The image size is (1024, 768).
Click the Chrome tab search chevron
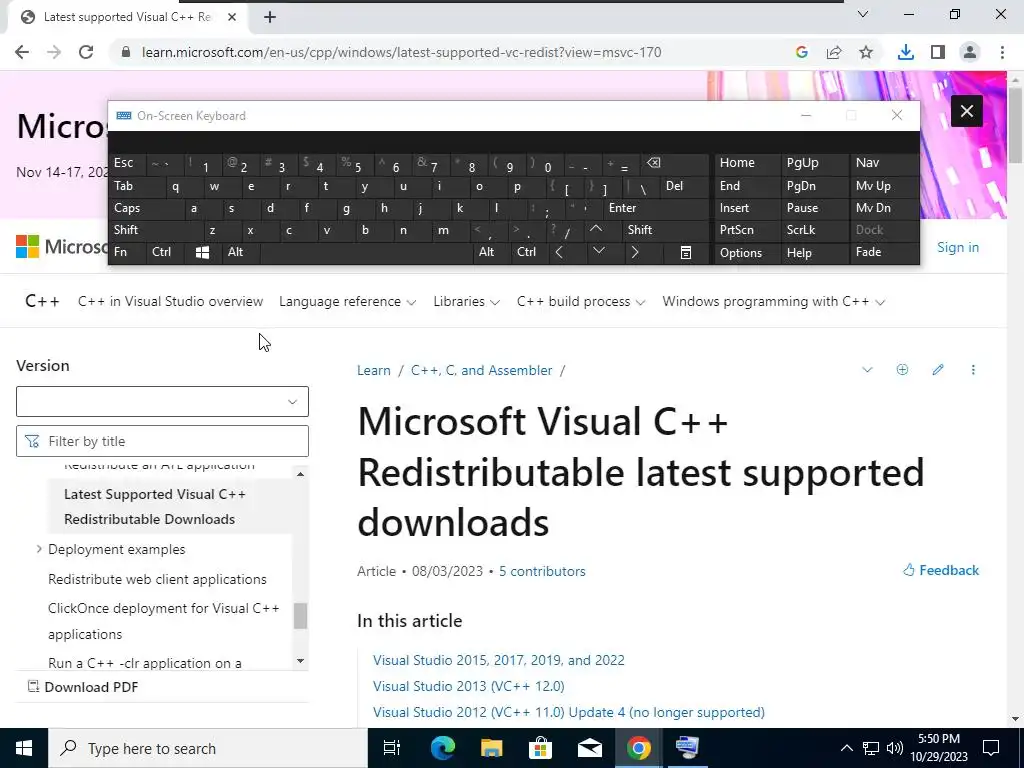coord(863,14)
